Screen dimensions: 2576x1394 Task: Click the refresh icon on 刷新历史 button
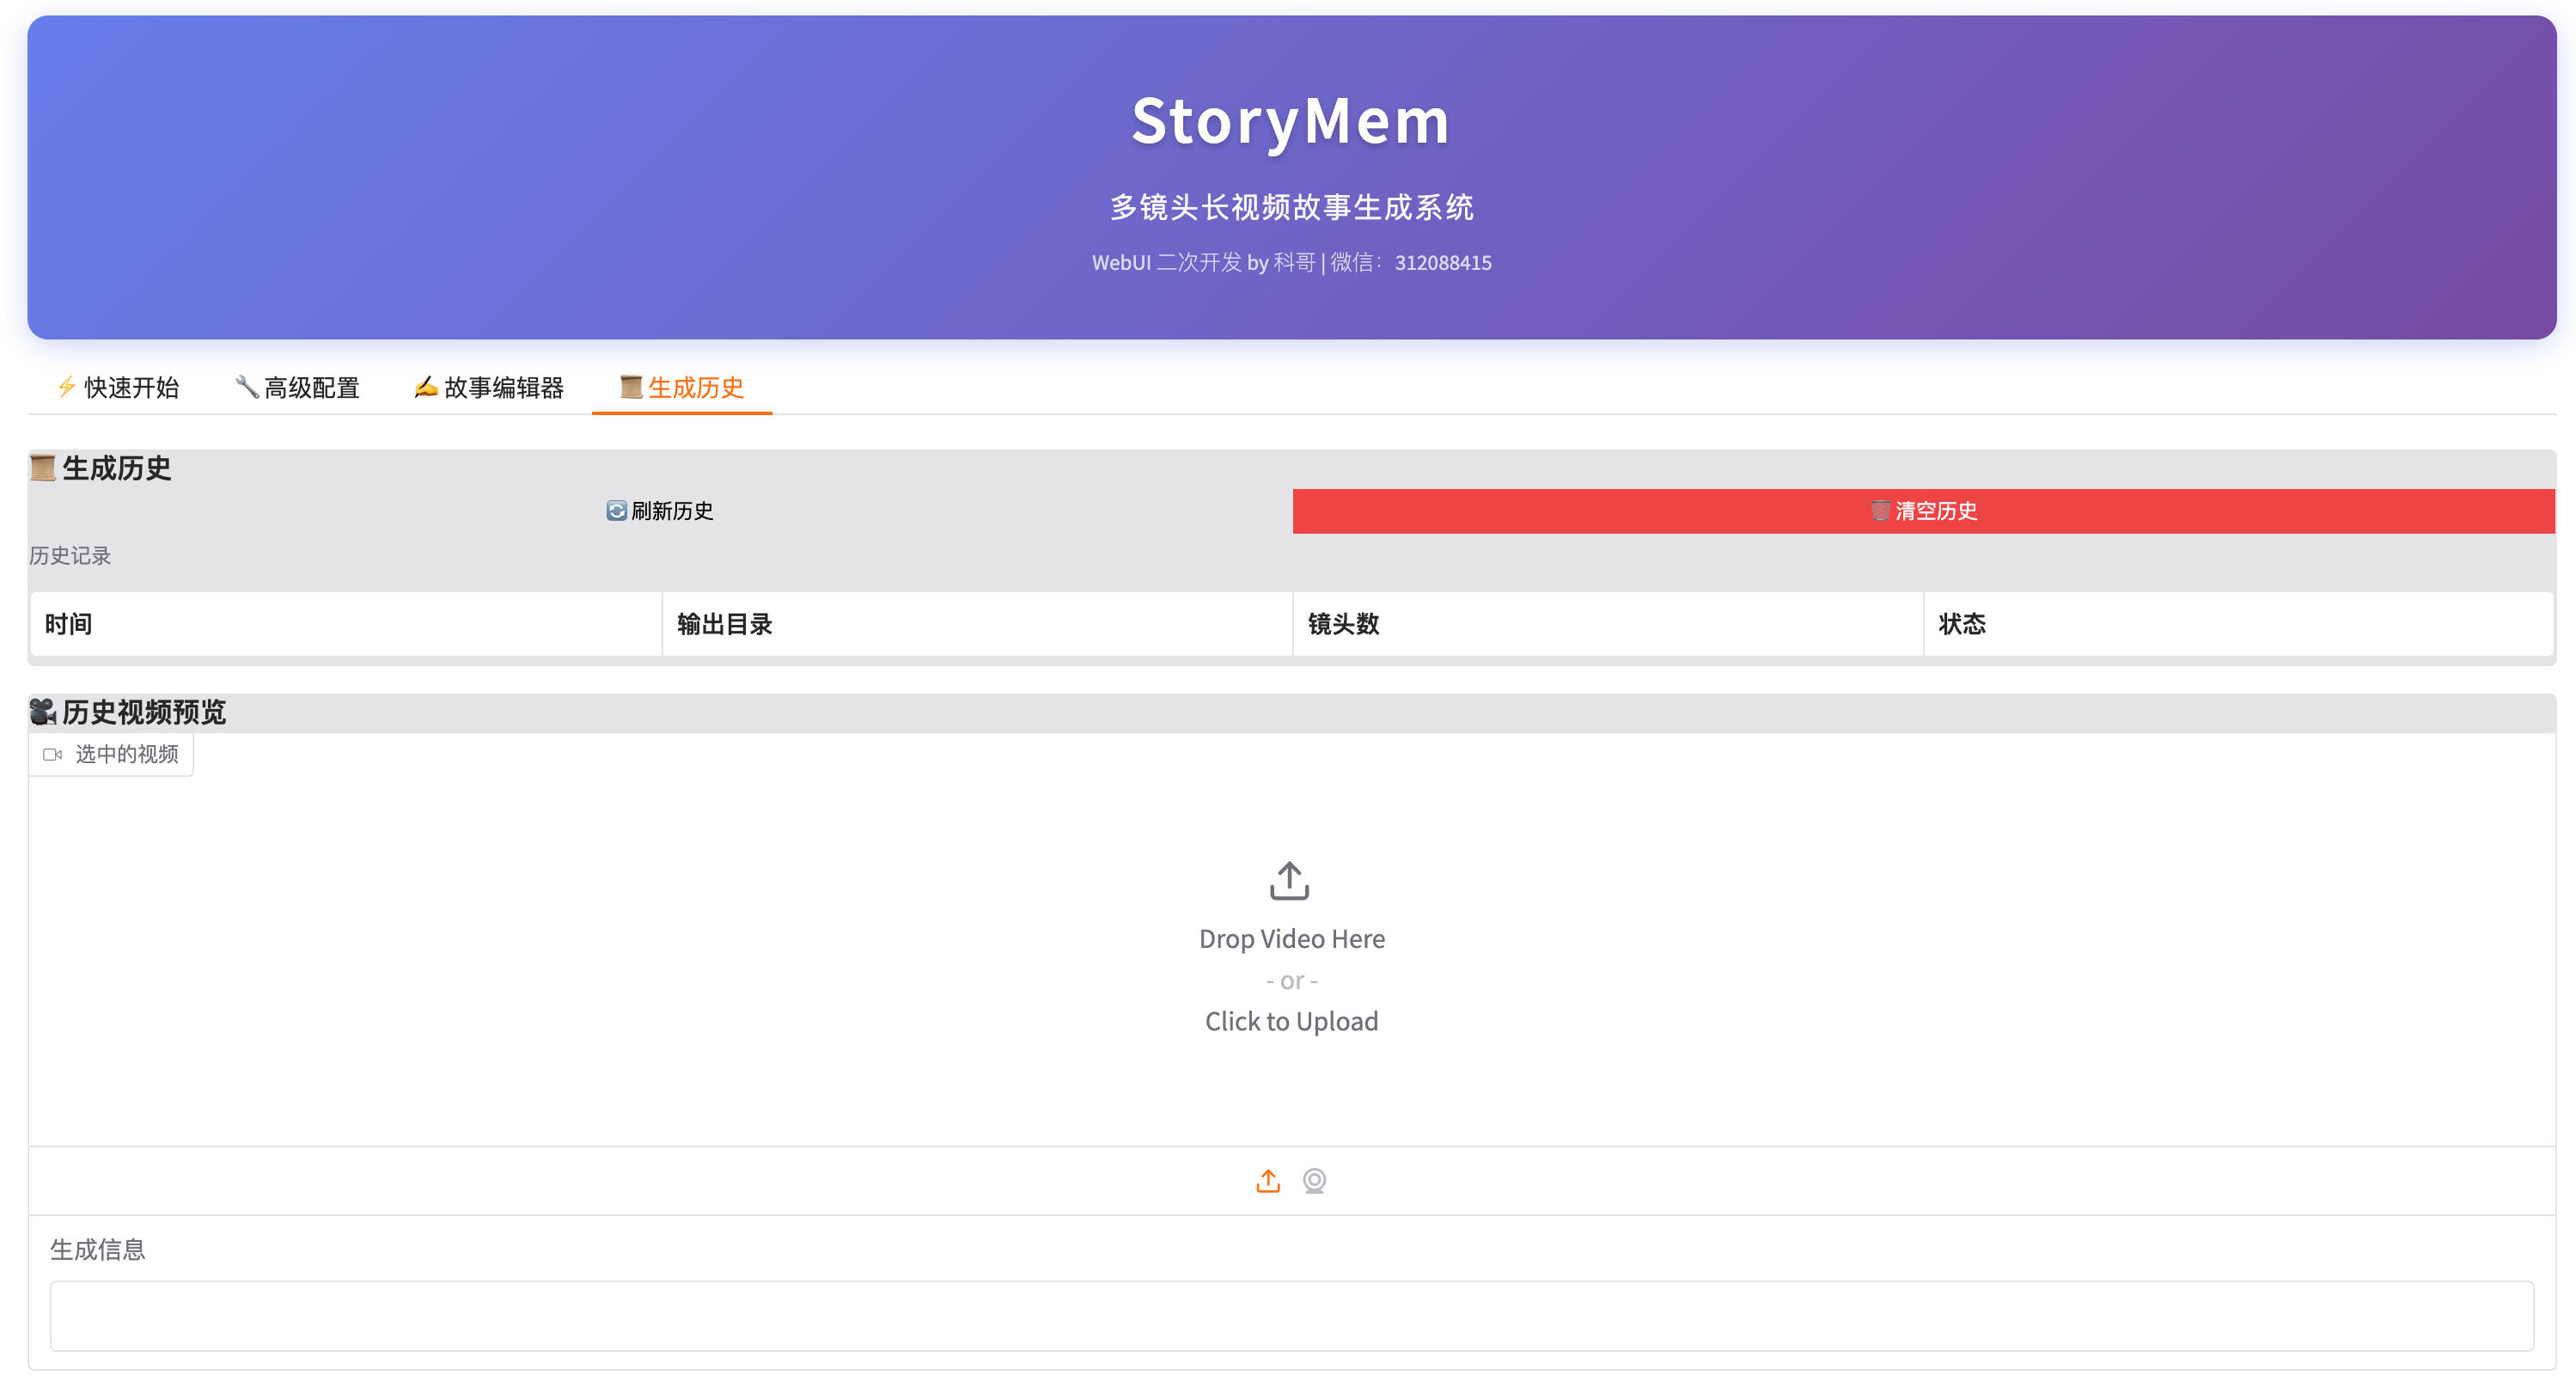pyautogui.click(x=616, y=511)
